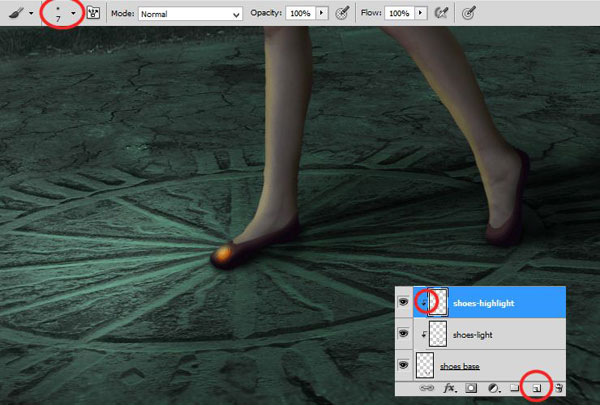The width and height of the screenshot is (600, 405).
Task: Create a new group folder icon
Action: [515, 388]
